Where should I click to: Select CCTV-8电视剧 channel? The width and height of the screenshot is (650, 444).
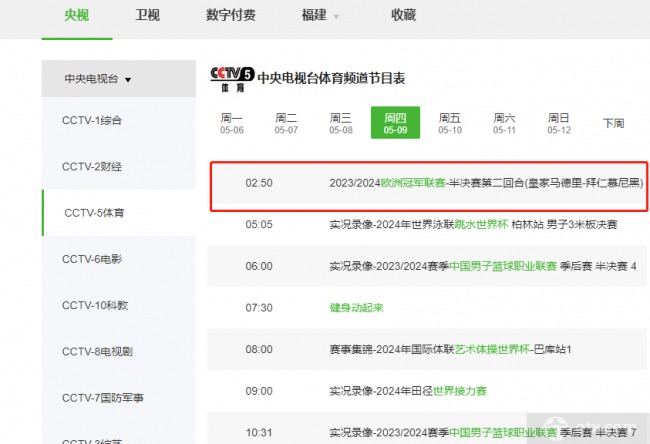click(x=119, y=352)
